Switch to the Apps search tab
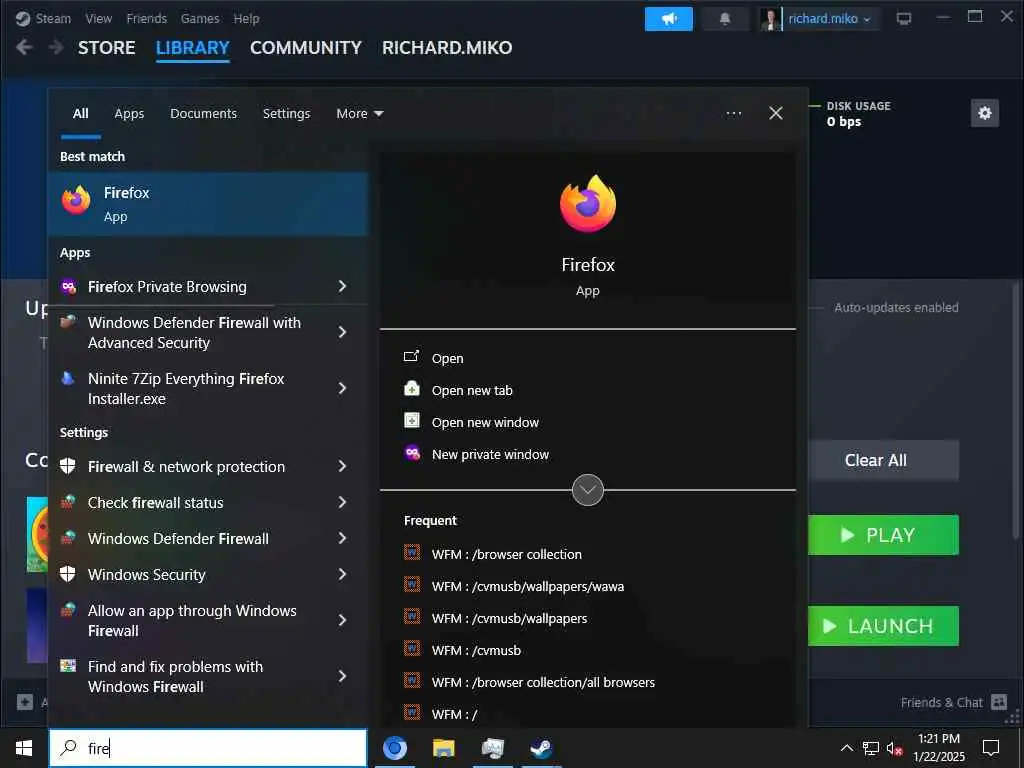 (x=129, y=114)
